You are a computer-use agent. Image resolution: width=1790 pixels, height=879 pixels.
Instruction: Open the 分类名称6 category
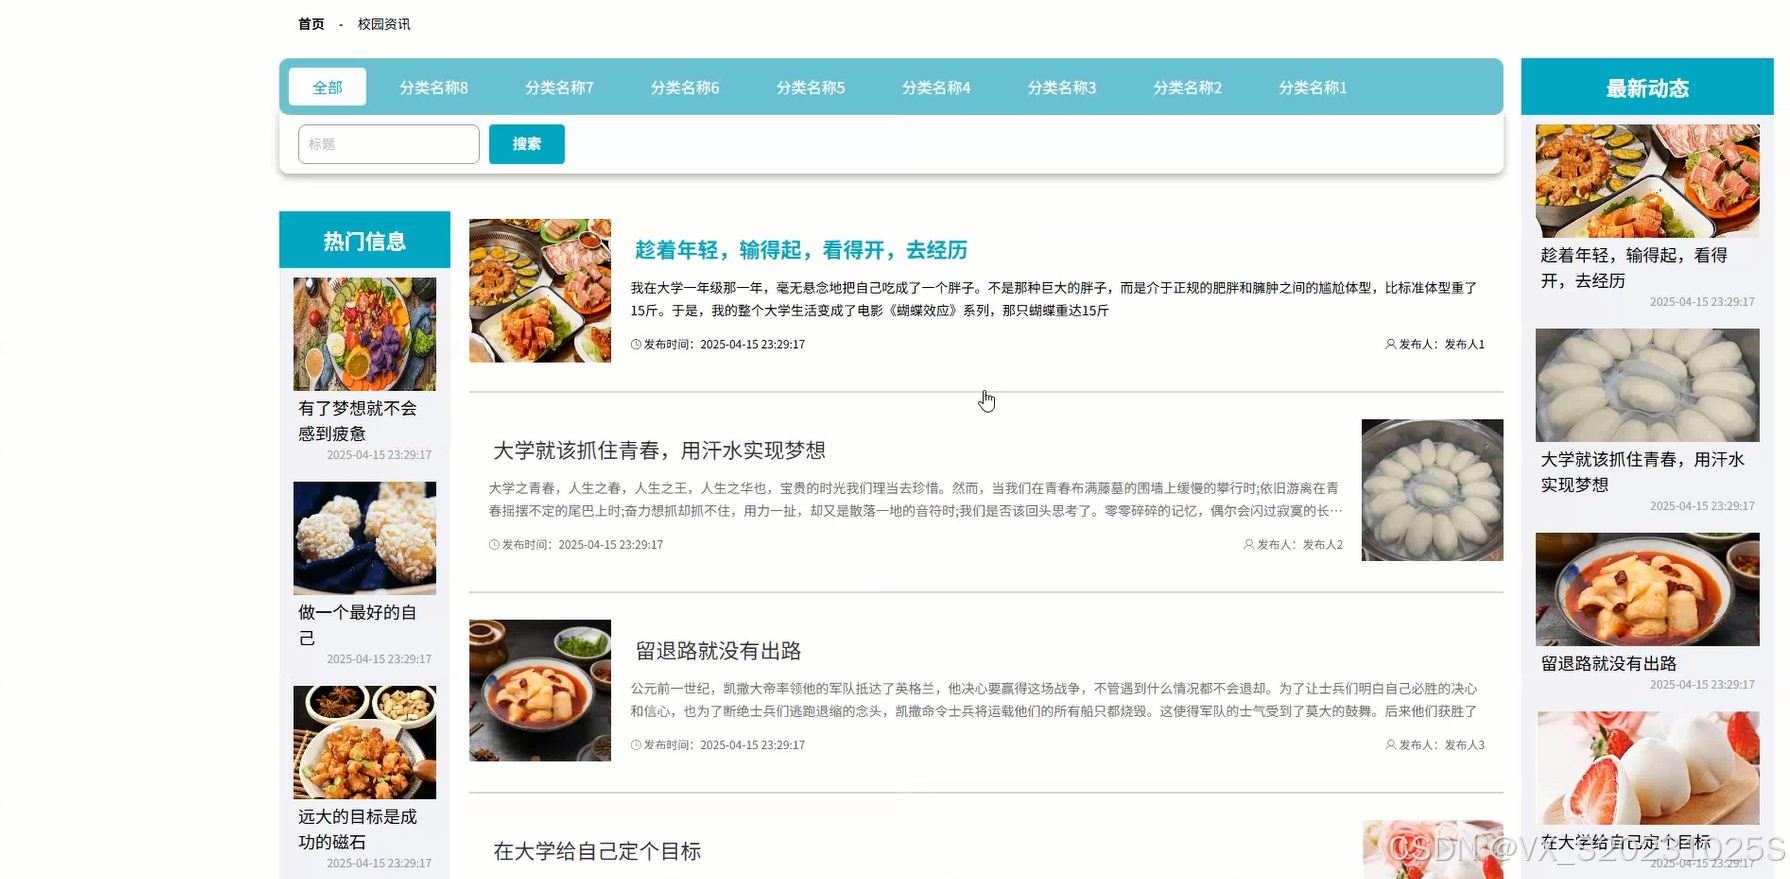pos(685,87)
